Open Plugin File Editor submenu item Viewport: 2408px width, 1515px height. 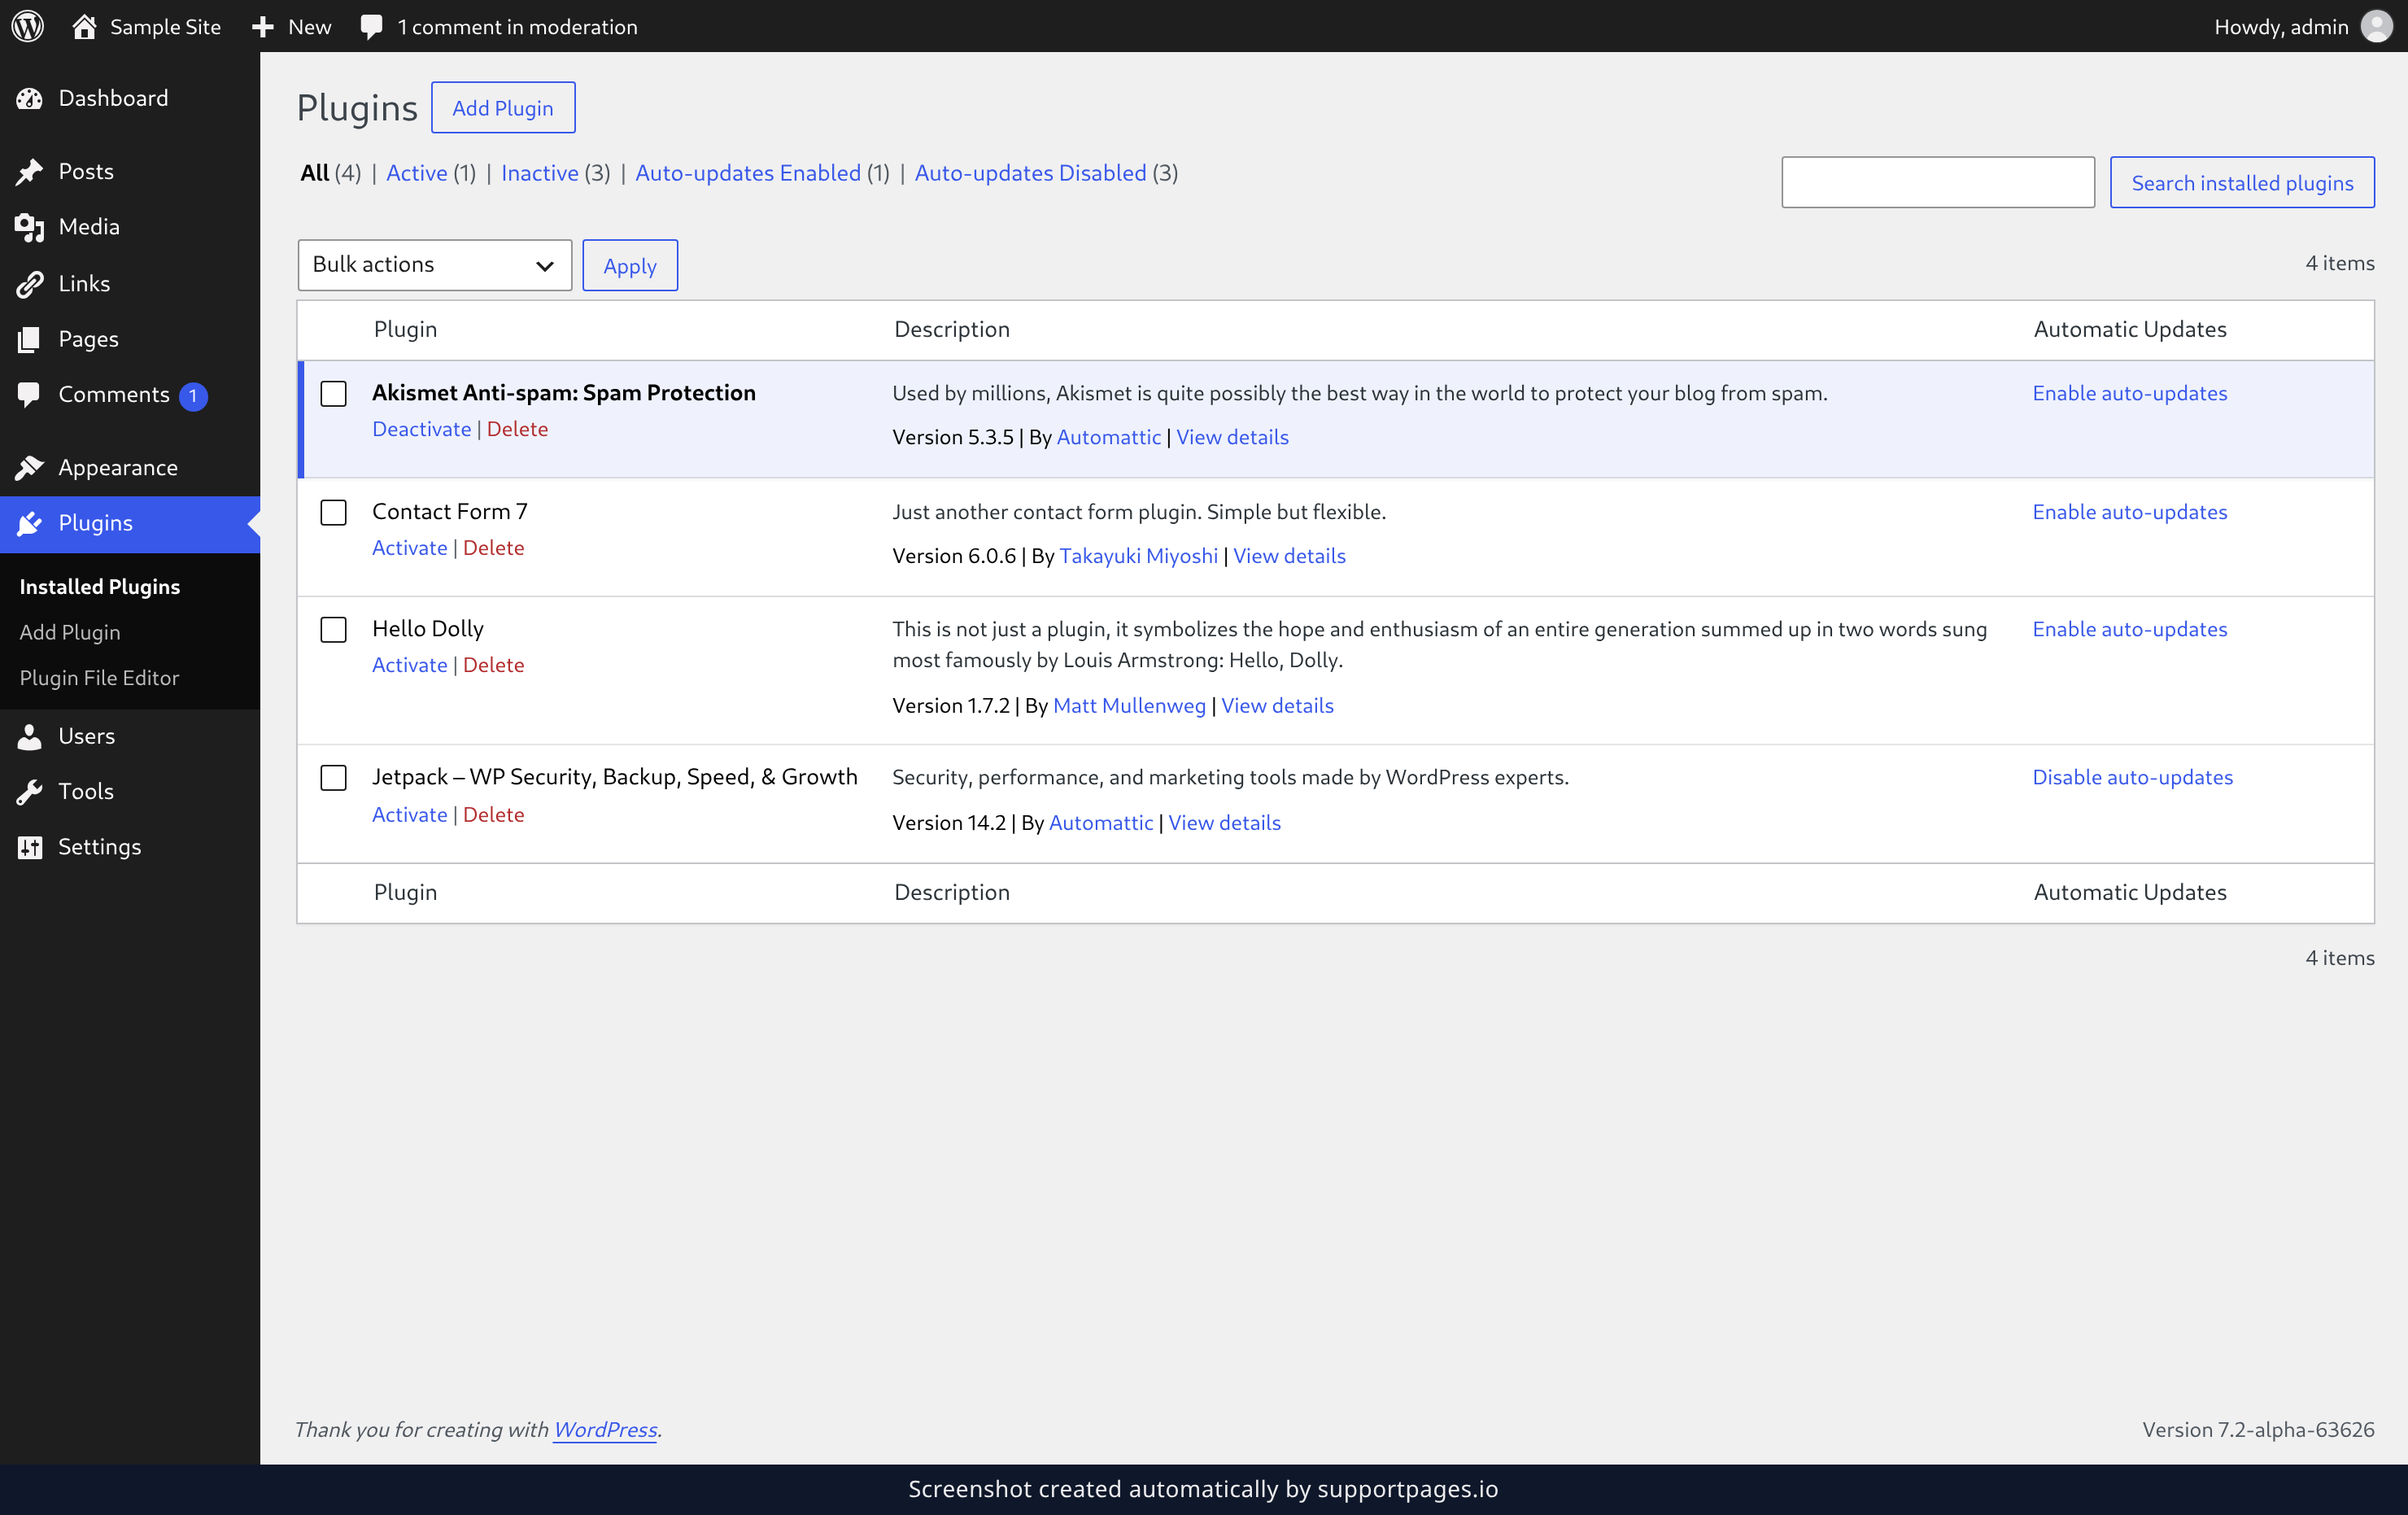(99, 677)
